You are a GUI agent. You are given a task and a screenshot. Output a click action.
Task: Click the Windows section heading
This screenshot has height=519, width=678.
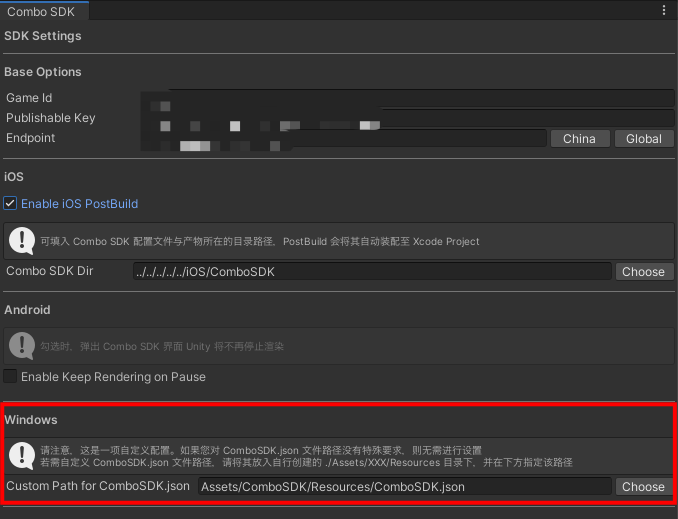(x=31, y=420)
